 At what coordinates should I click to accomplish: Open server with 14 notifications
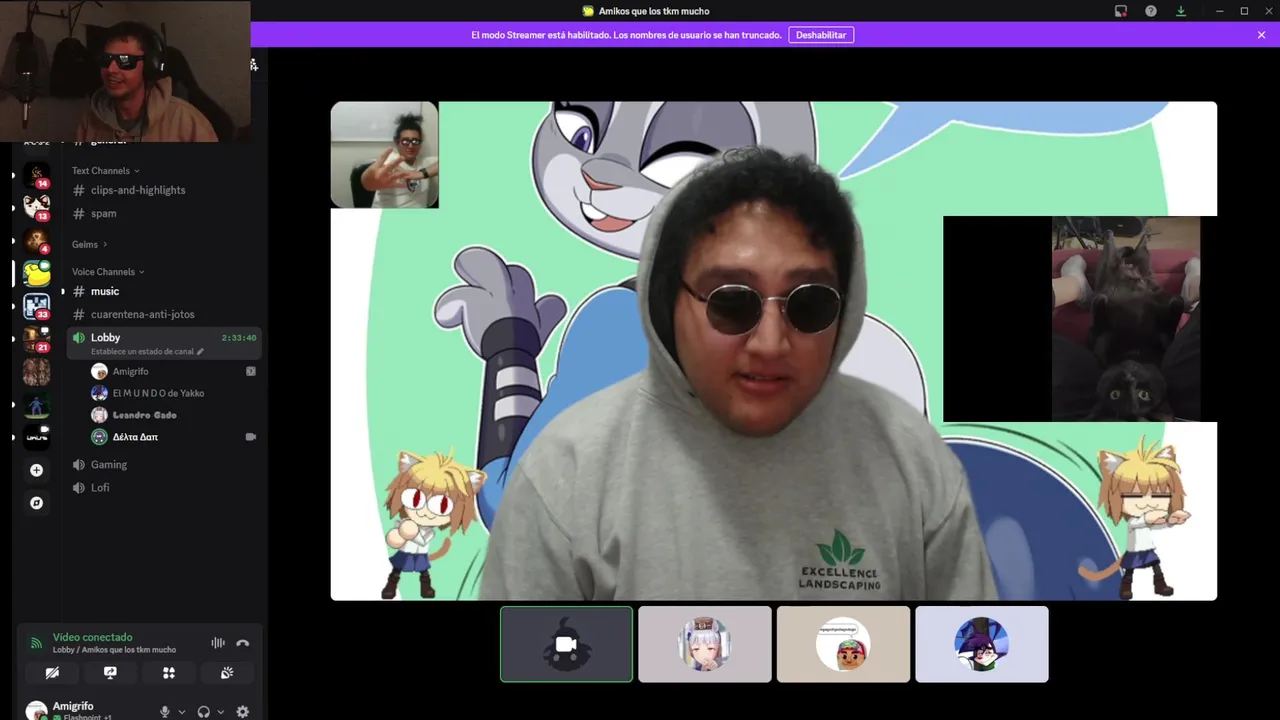[36, 175]
